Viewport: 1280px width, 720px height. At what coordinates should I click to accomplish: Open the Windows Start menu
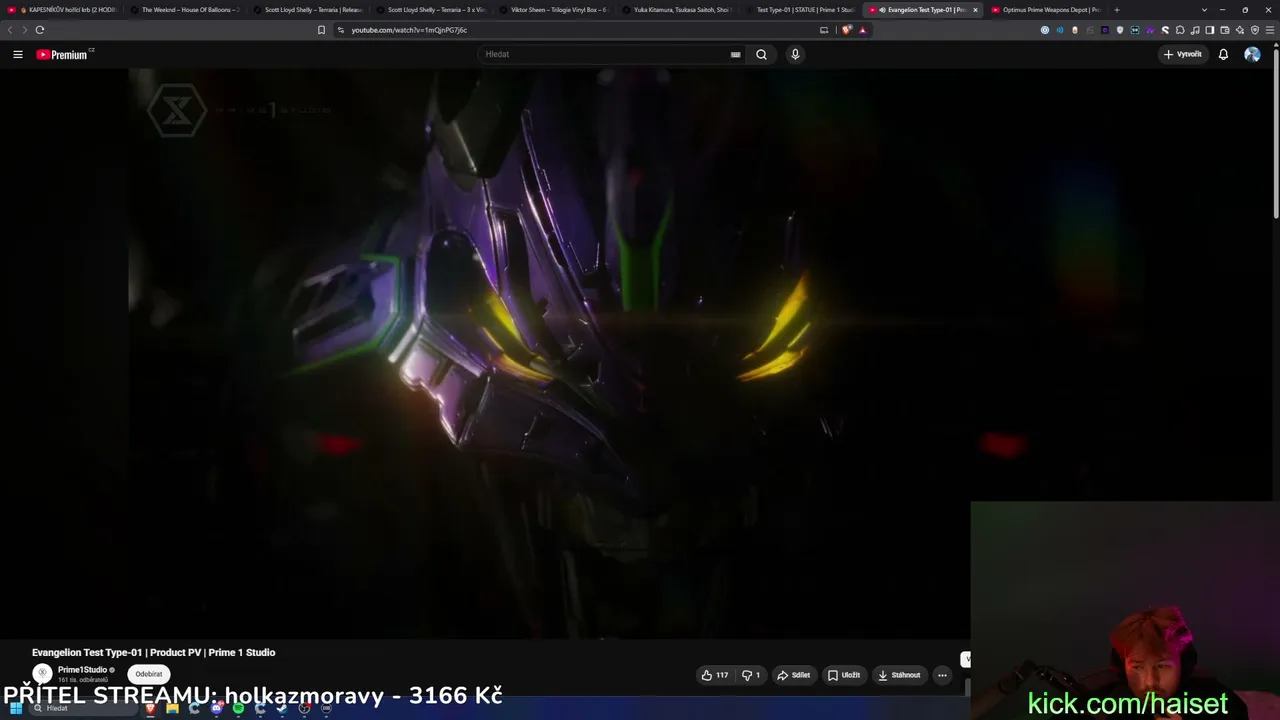coord(15,709)
